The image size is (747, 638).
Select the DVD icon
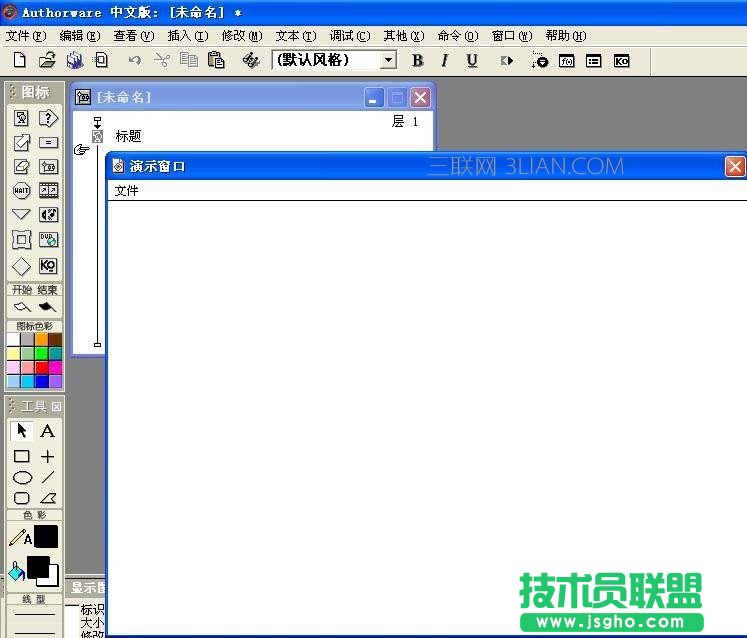48,240
